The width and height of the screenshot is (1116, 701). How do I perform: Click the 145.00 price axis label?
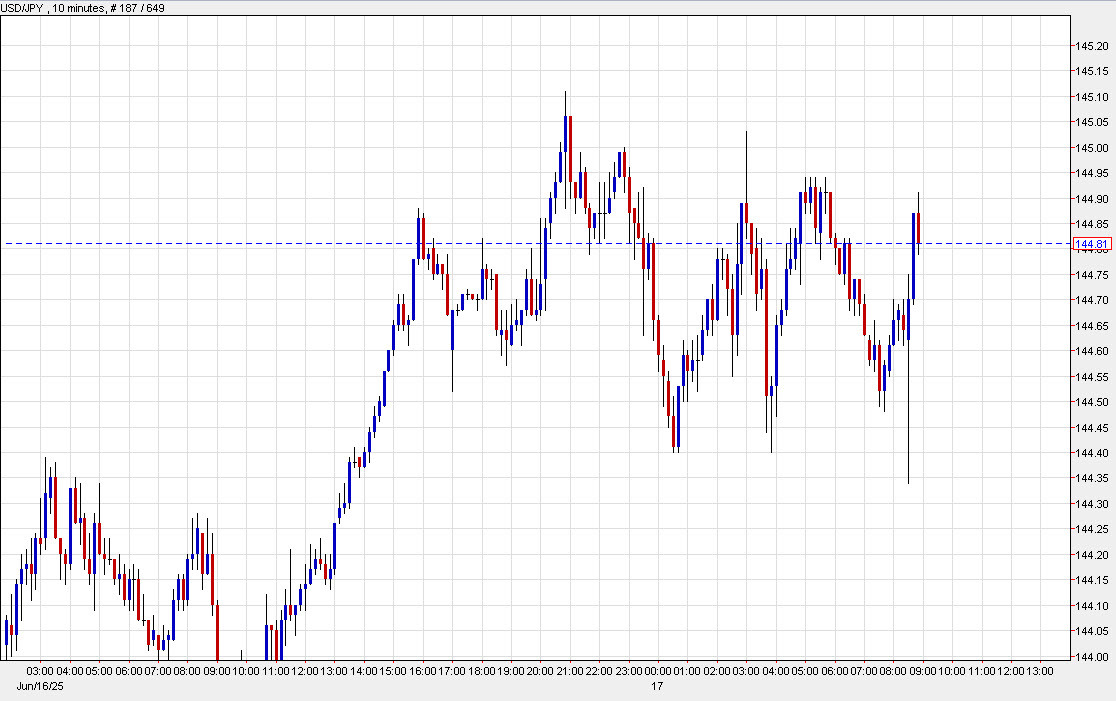click(x=1091, y=146)
